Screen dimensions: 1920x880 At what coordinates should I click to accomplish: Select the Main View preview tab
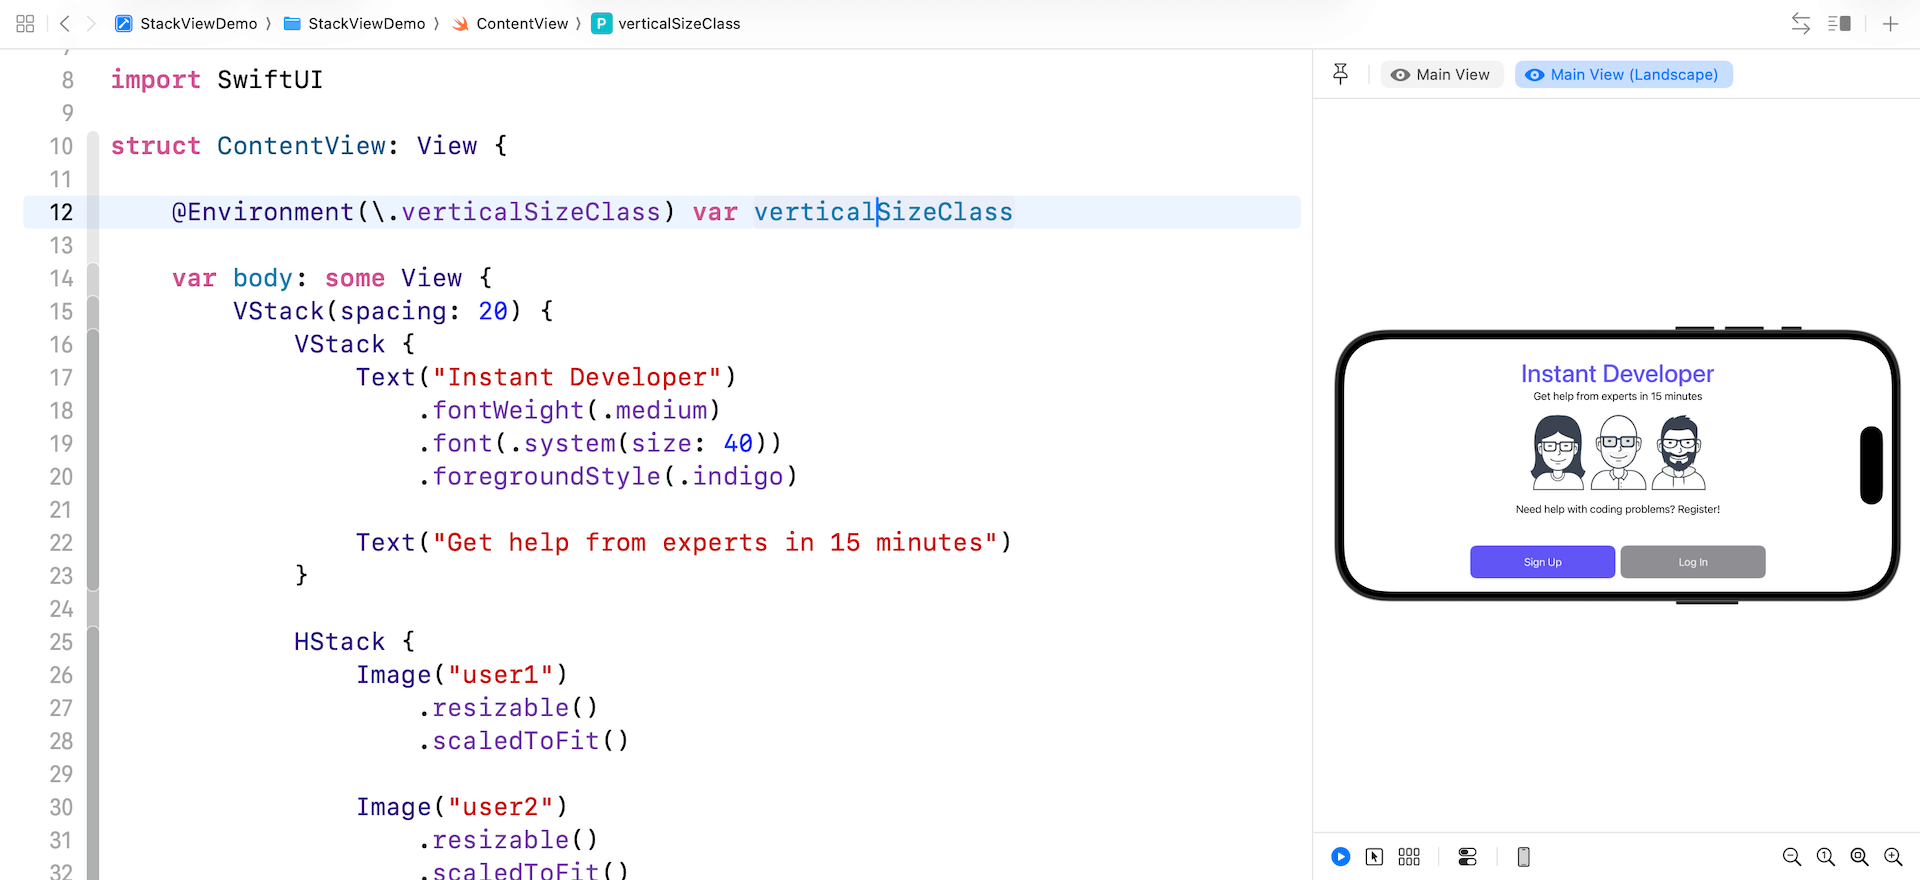click(1441, 75)
